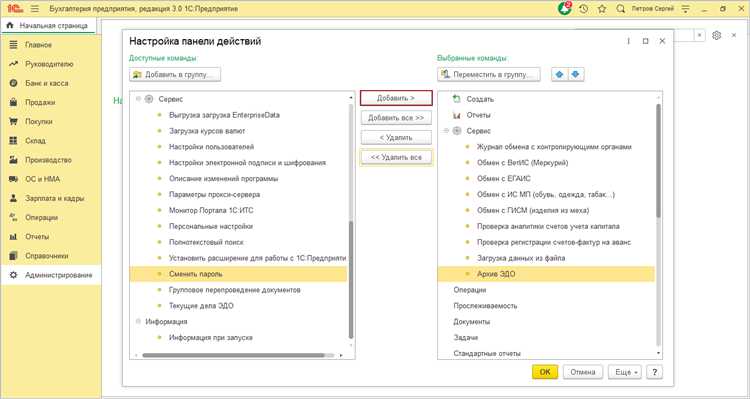Open the favorites star icon
Screen dimensions: 750x399
point(602,9)
